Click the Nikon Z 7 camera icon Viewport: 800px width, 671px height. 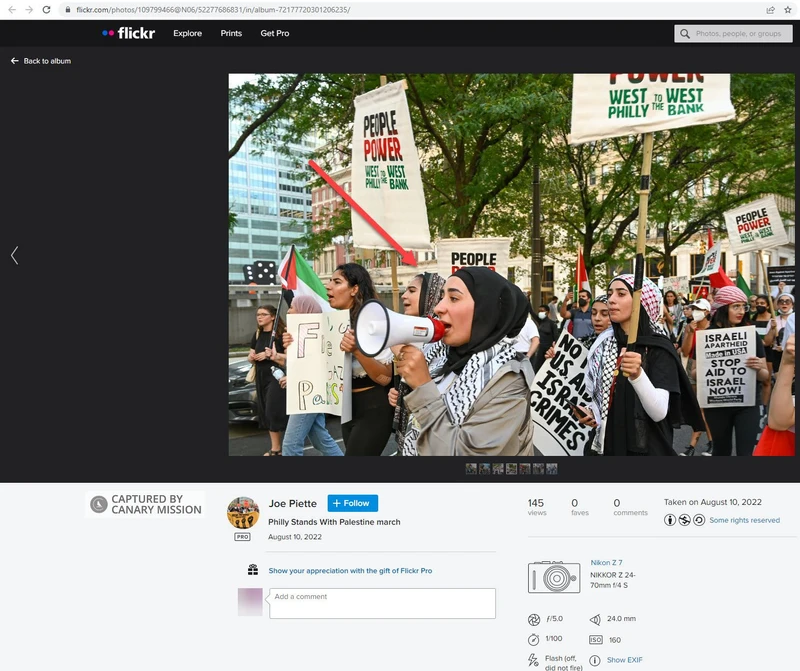[x=553, y=577]
